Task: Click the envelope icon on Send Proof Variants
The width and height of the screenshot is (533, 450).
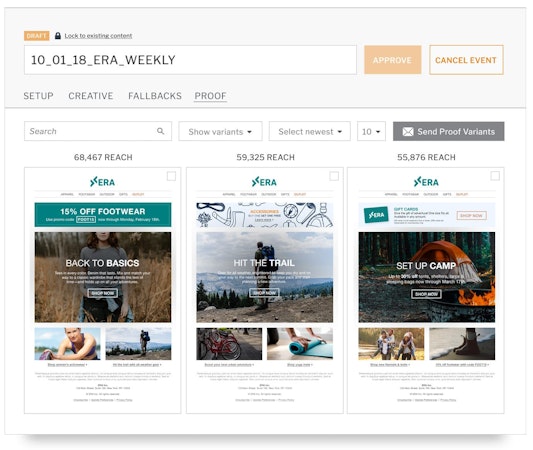Action: pos(408,132)
